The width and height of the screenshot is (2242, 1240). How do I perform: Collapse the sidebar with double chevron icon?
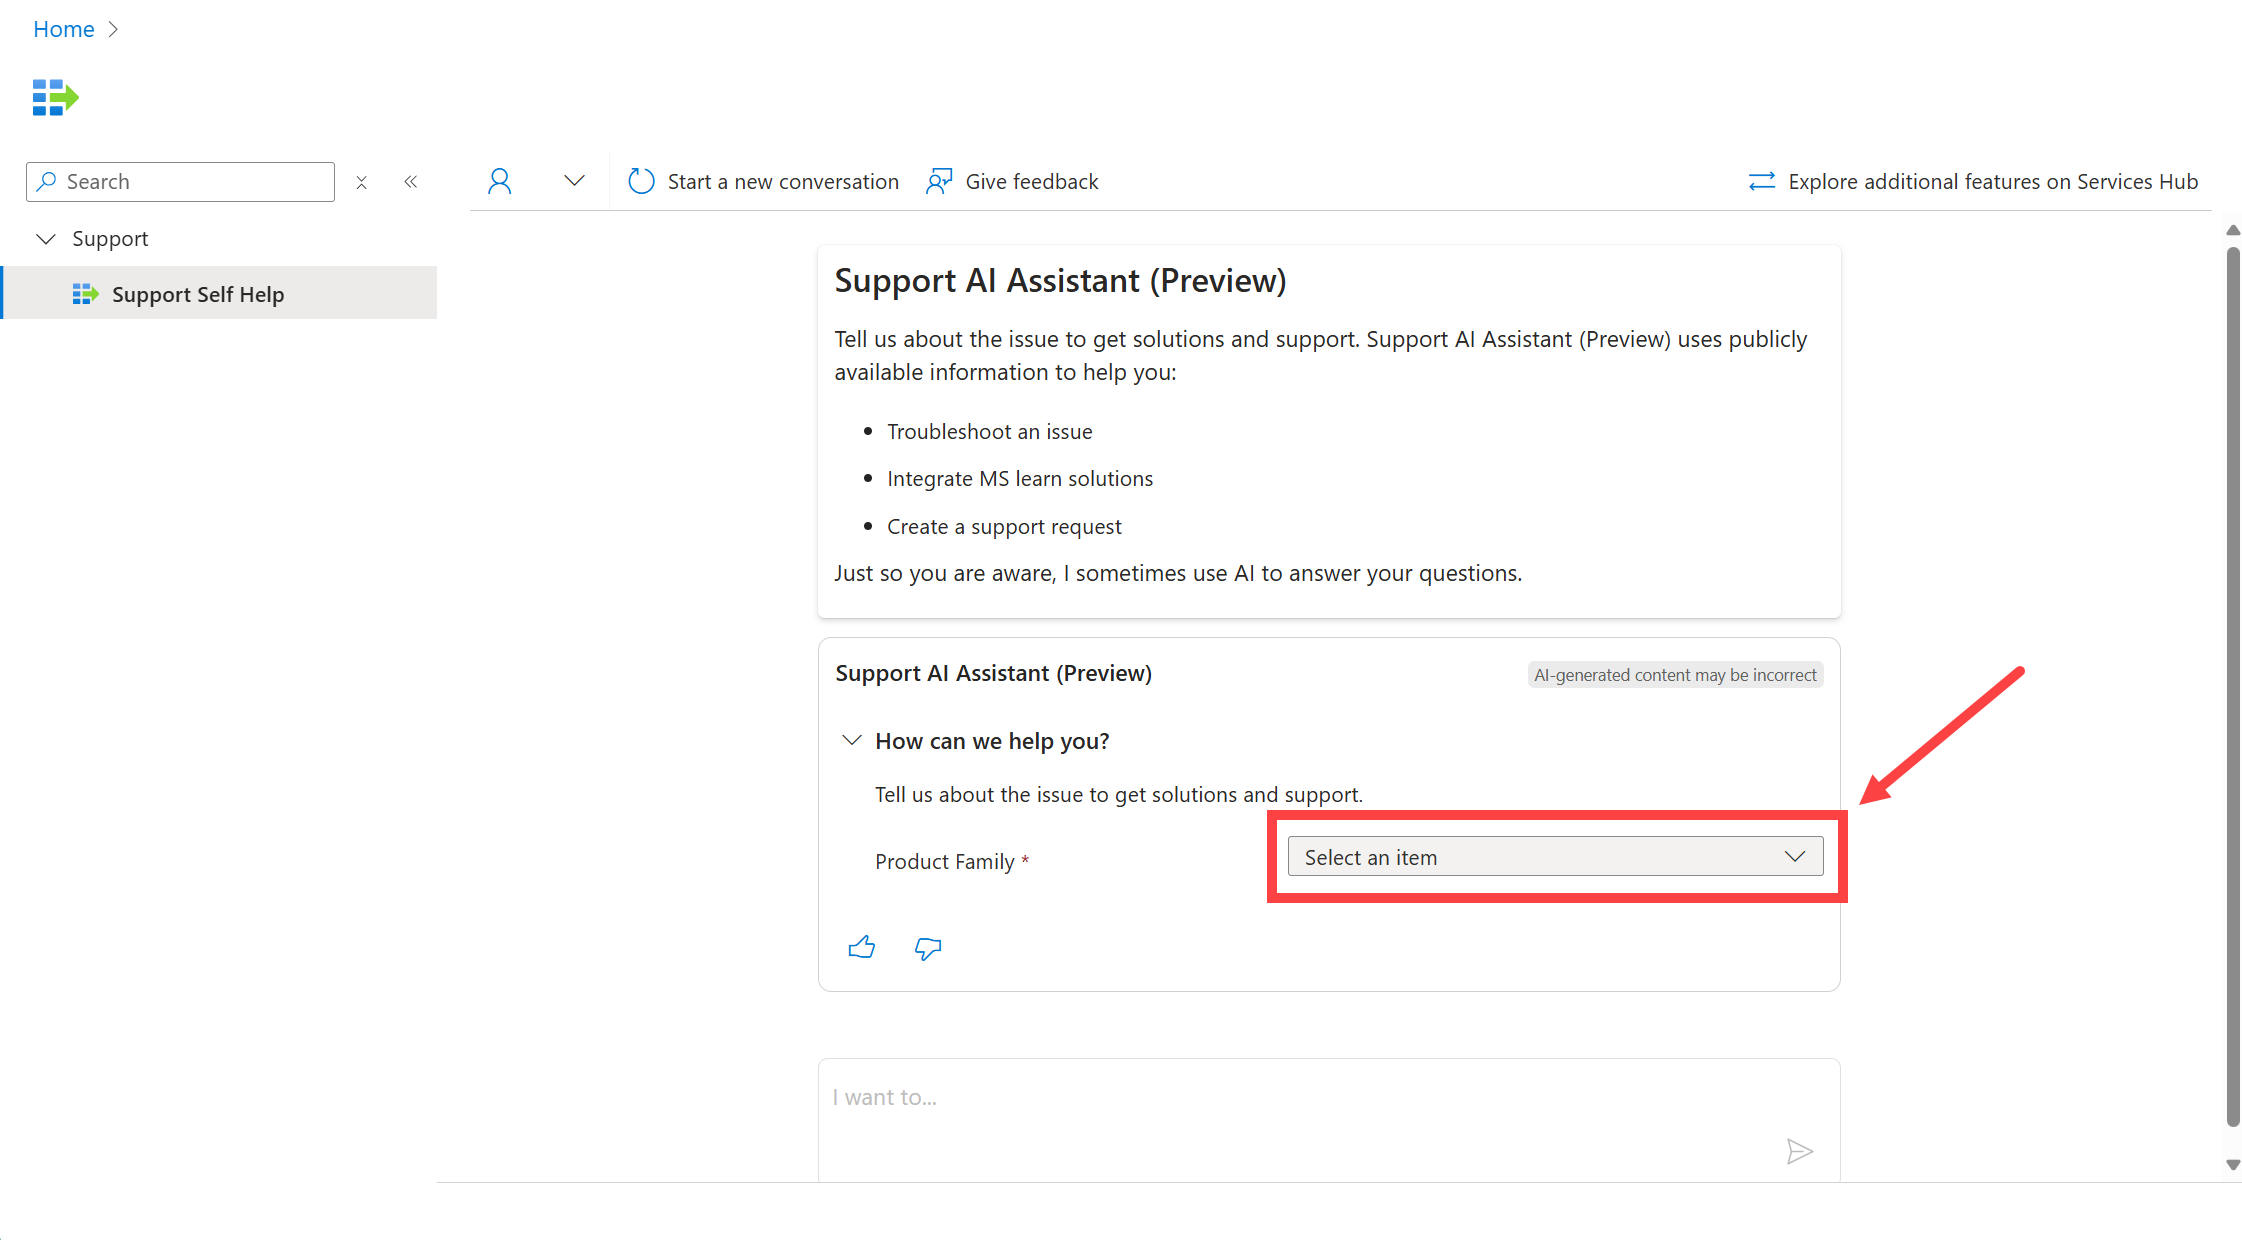[411, 182]
